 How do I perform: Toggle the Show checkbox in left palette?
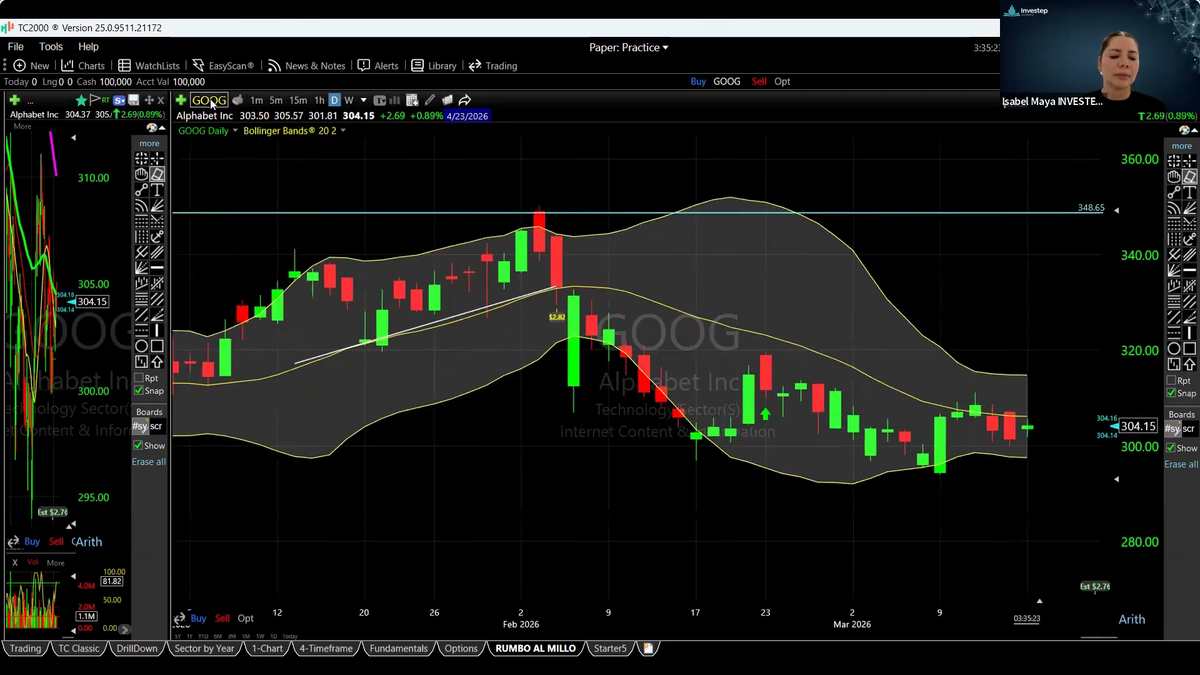140,445
